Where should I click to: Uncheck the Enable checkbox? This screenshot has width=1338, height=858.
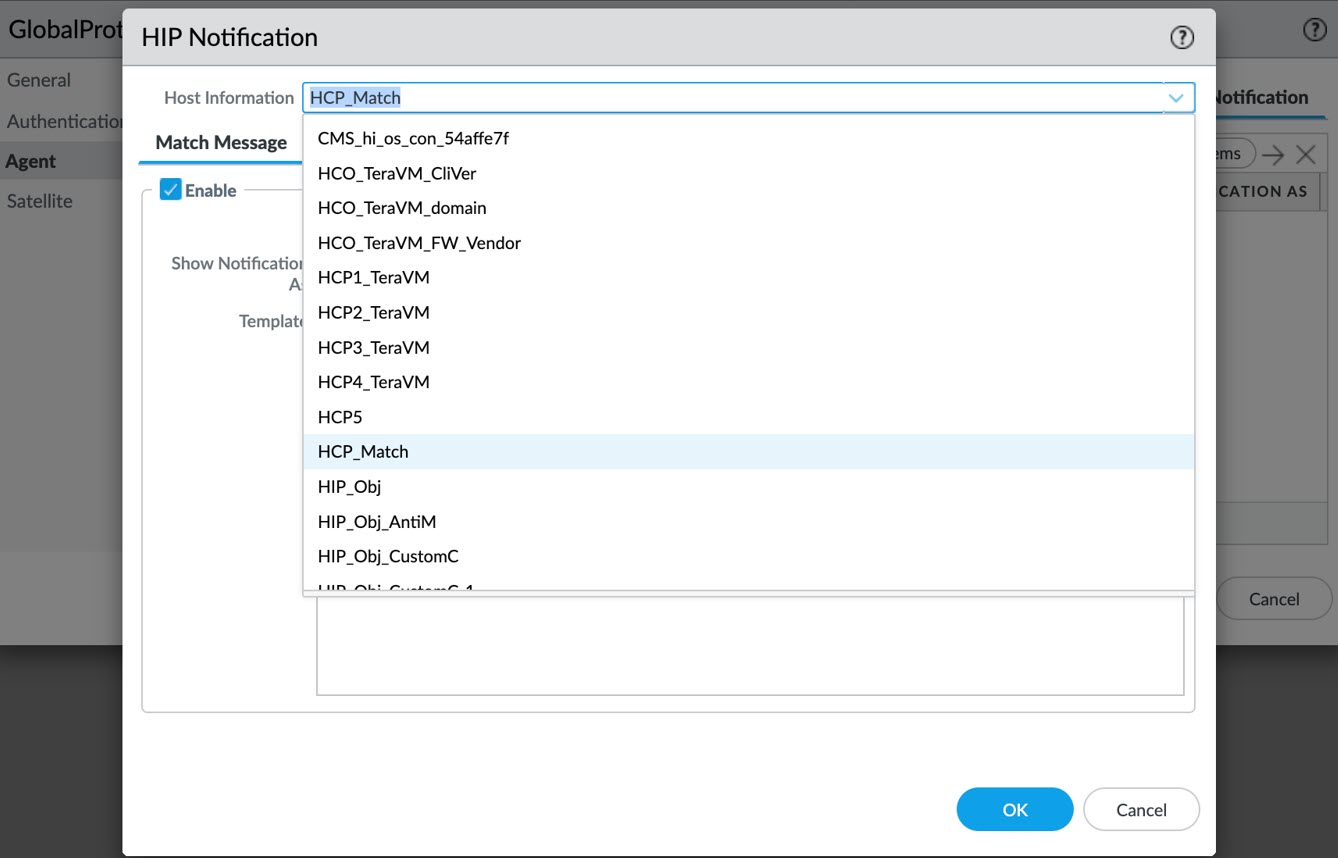171,190
